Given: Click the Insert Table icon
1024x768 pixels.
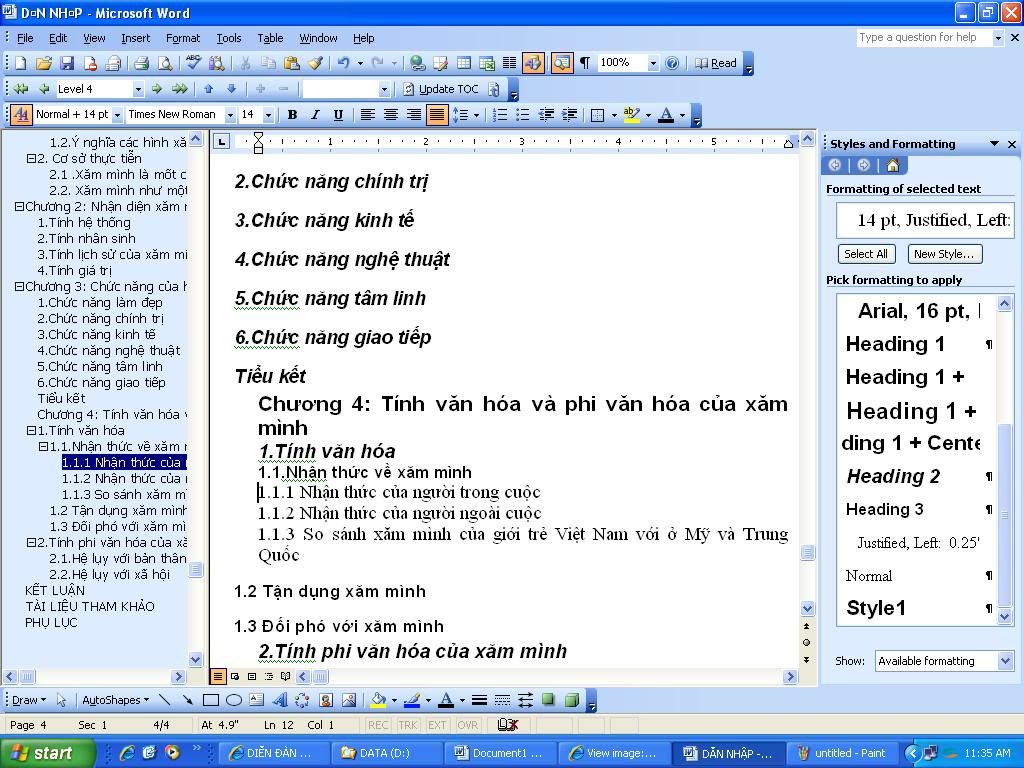Looking at the screenshot, I should coord(464,63).
